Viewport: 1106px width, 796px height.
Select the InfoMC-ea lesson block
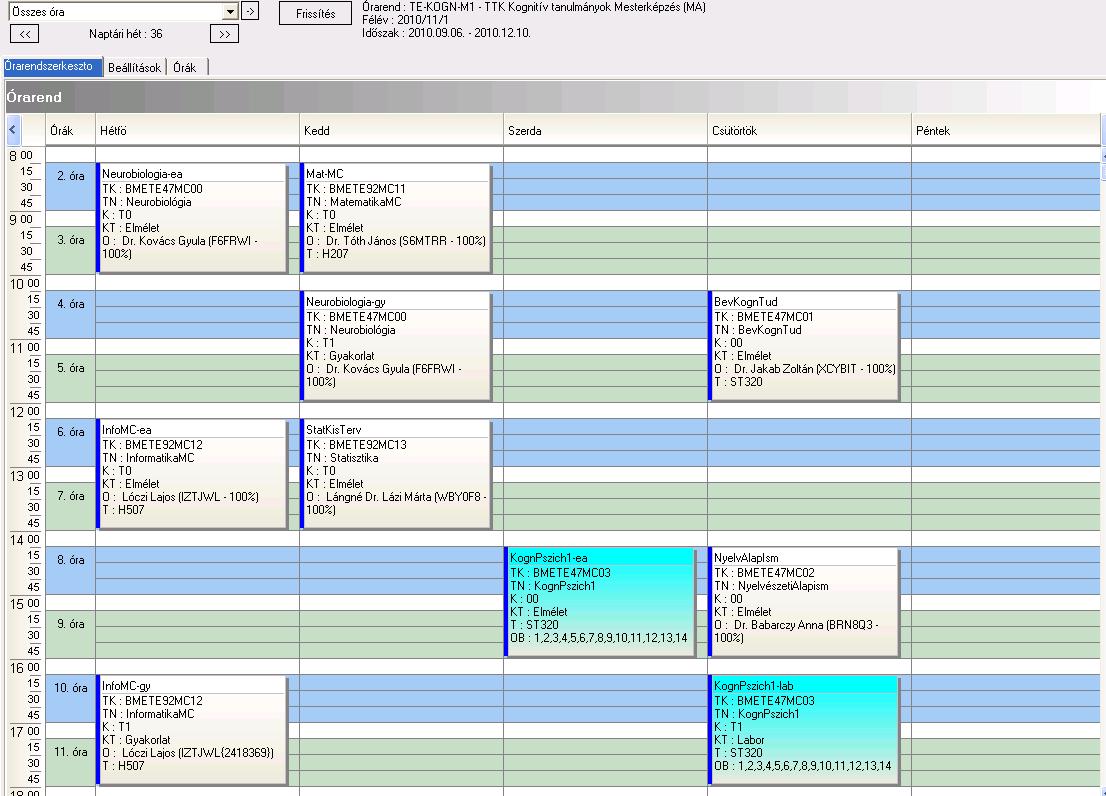192,474
